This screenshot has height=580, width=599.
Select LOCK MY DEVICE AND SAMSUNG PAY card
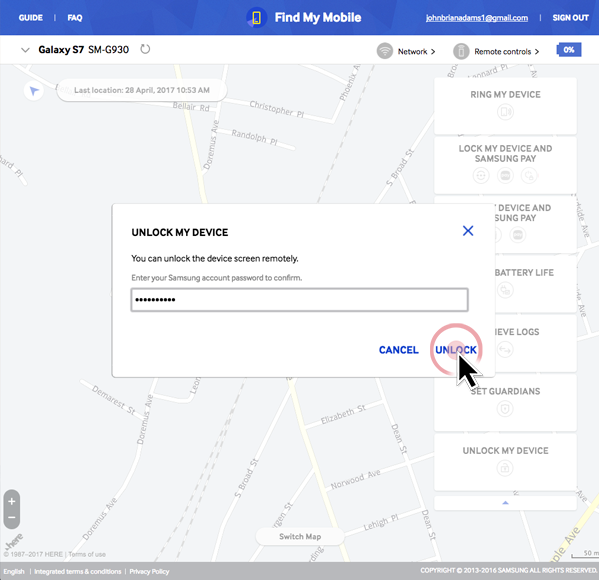505,165
